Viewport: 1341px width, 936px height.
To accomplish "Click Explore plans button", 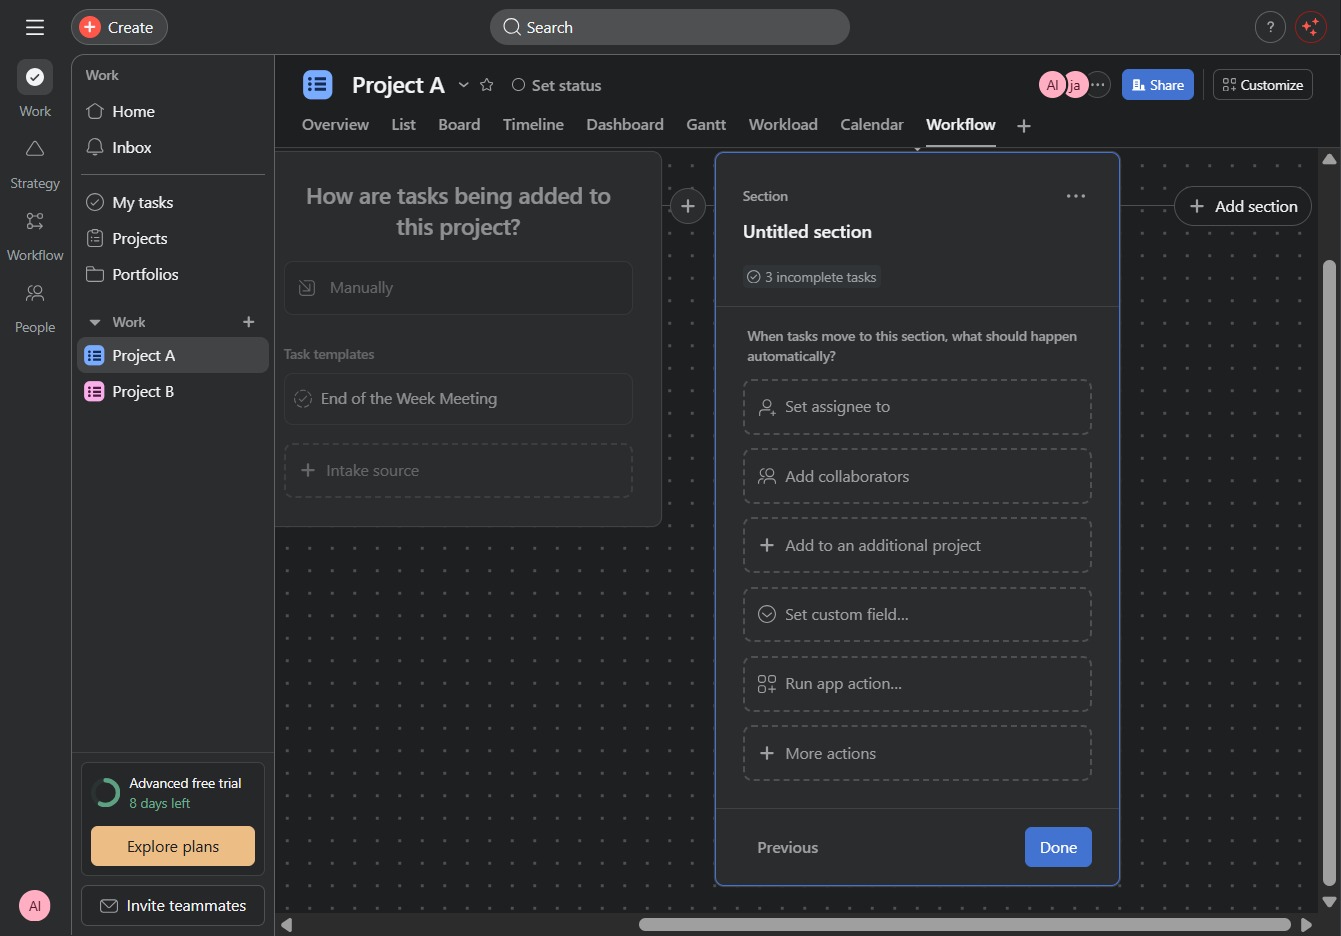I will click(x=173, y=846).
